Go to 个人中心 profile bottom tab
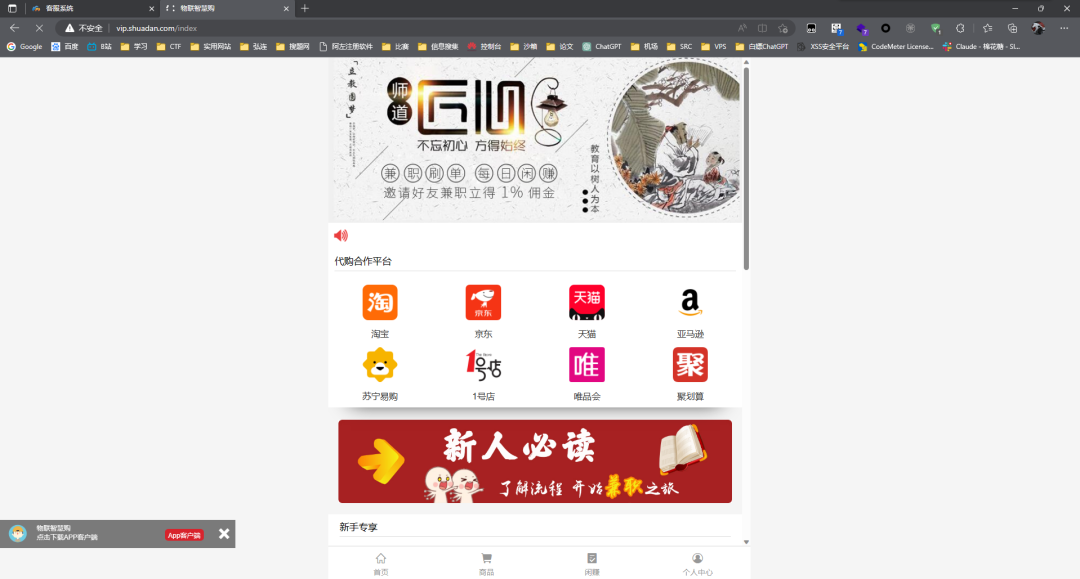The image size is (1080, 579). coord(697,563)
